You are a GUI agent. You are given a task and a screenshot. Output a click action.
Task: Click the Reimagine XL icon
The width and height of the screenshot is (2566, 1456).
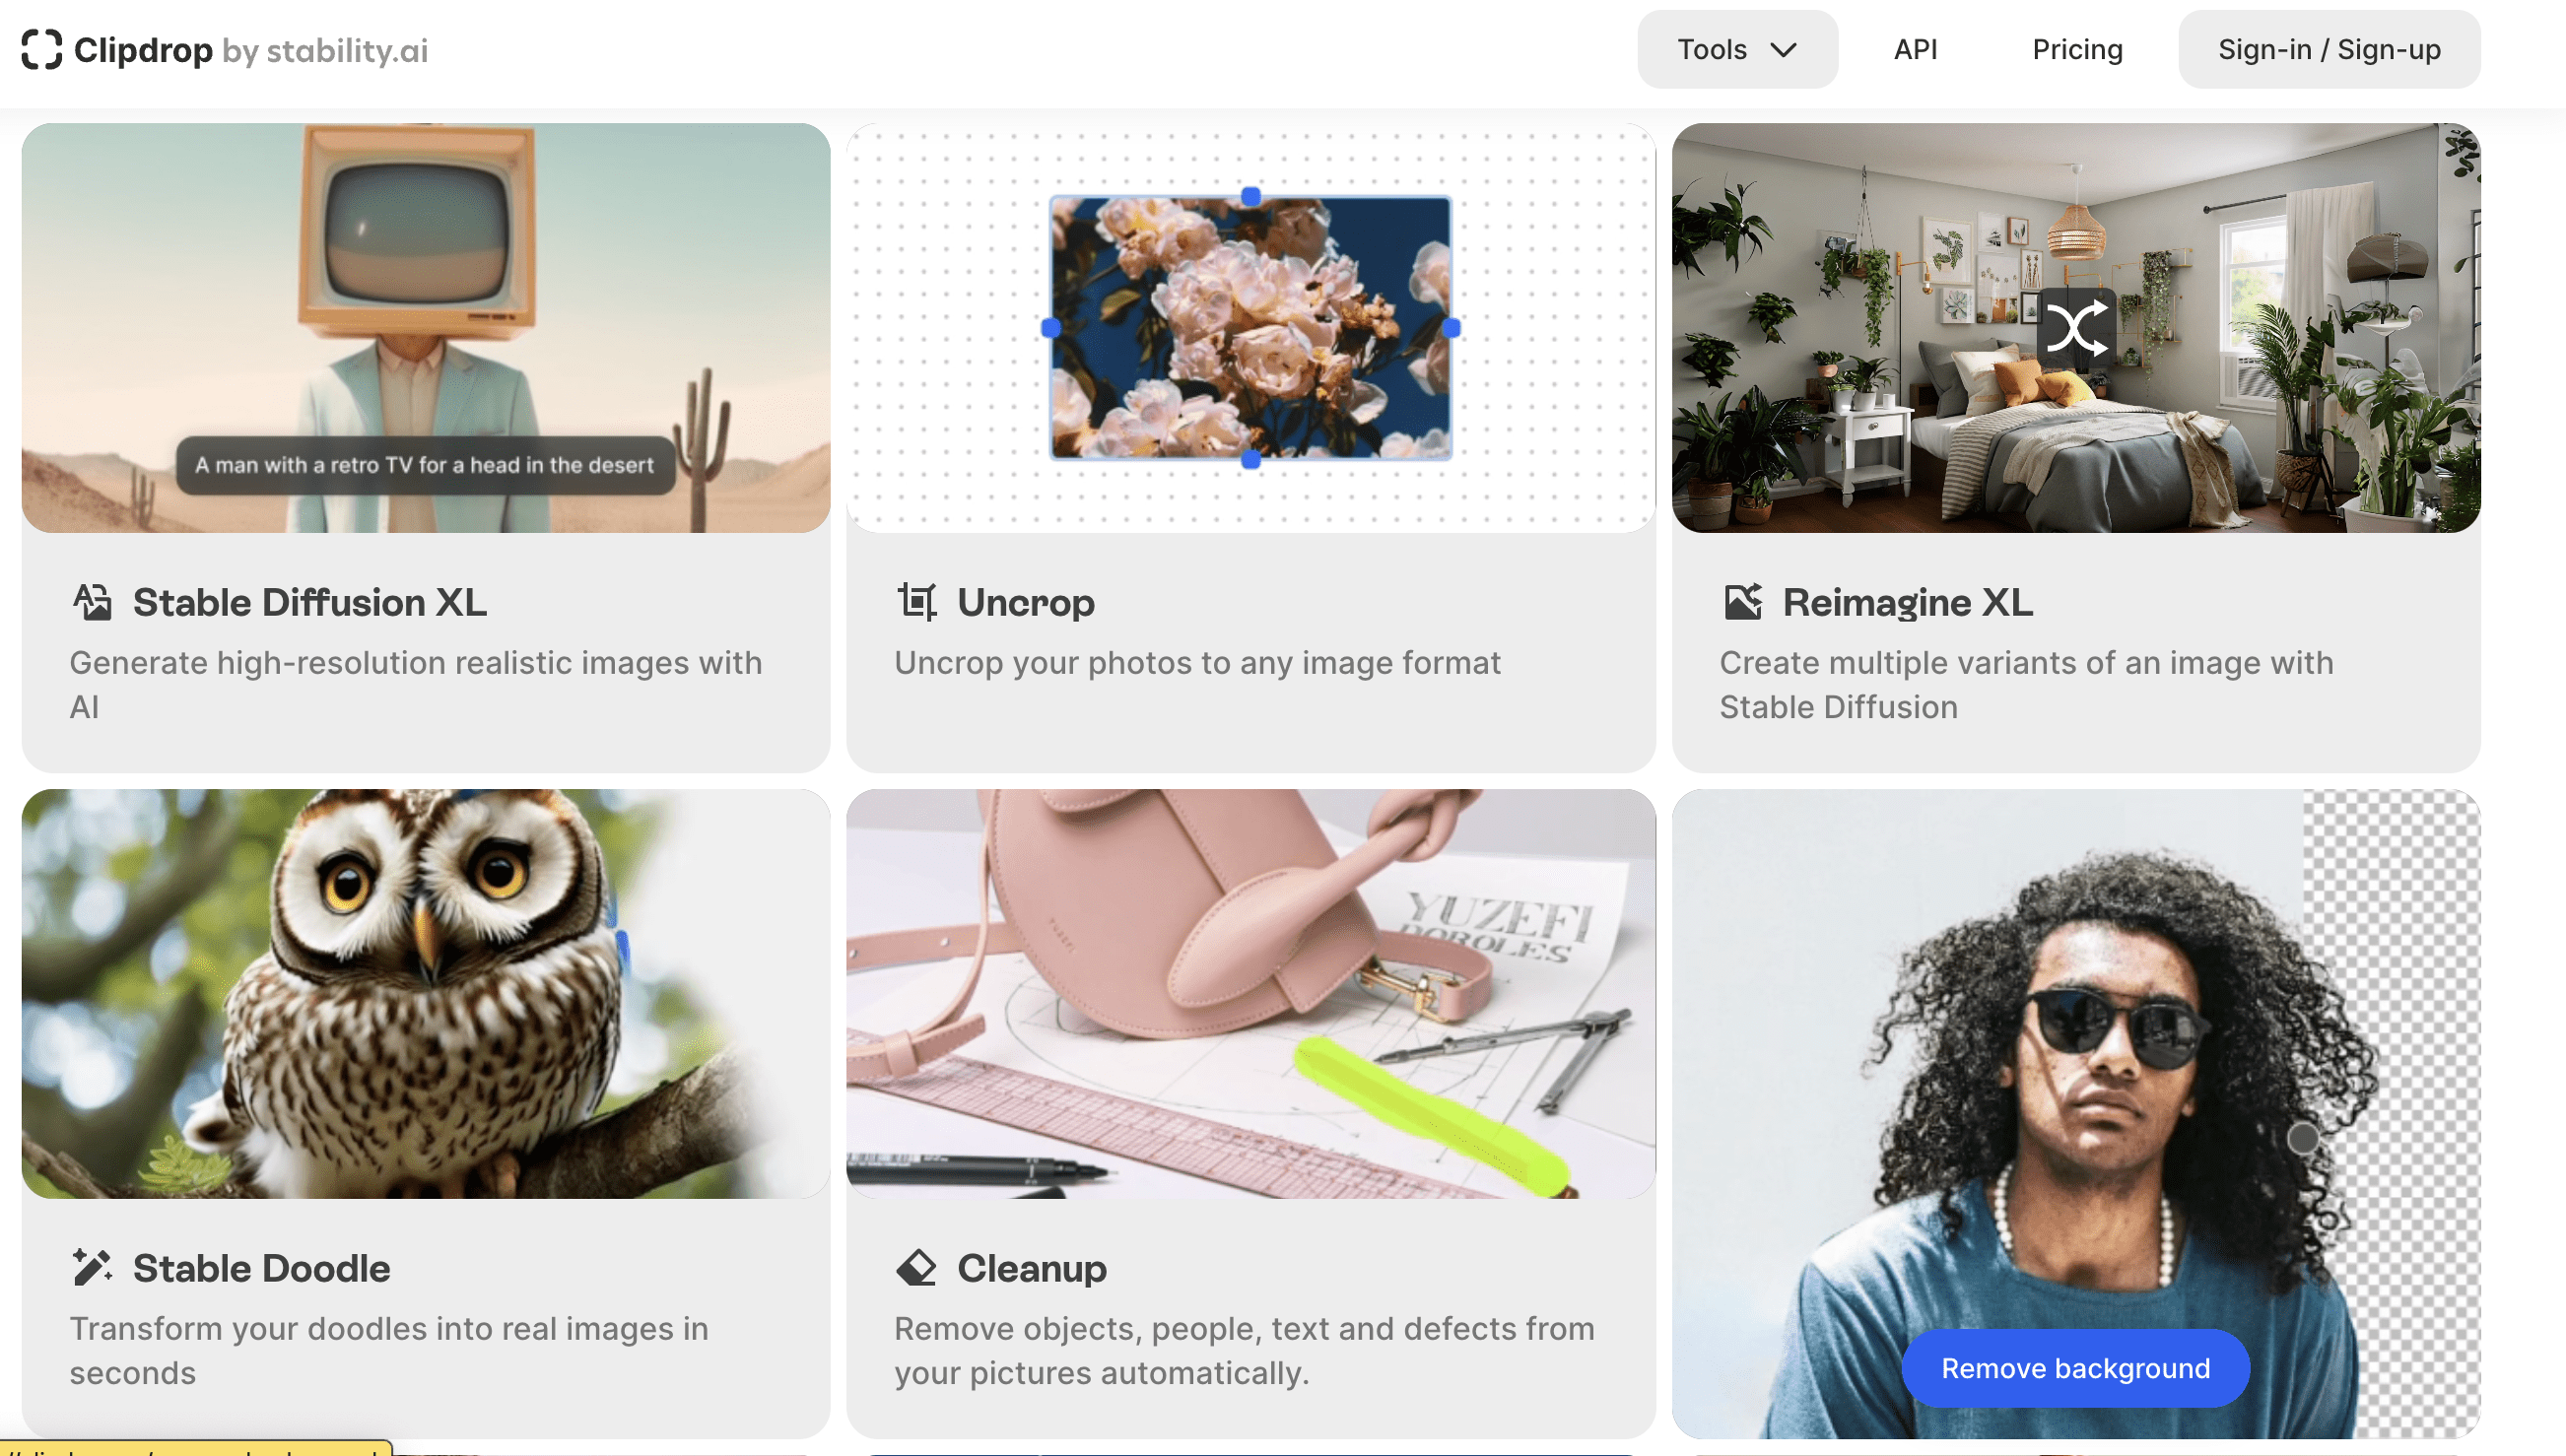pyautogui.click(x=1743, y=602)
